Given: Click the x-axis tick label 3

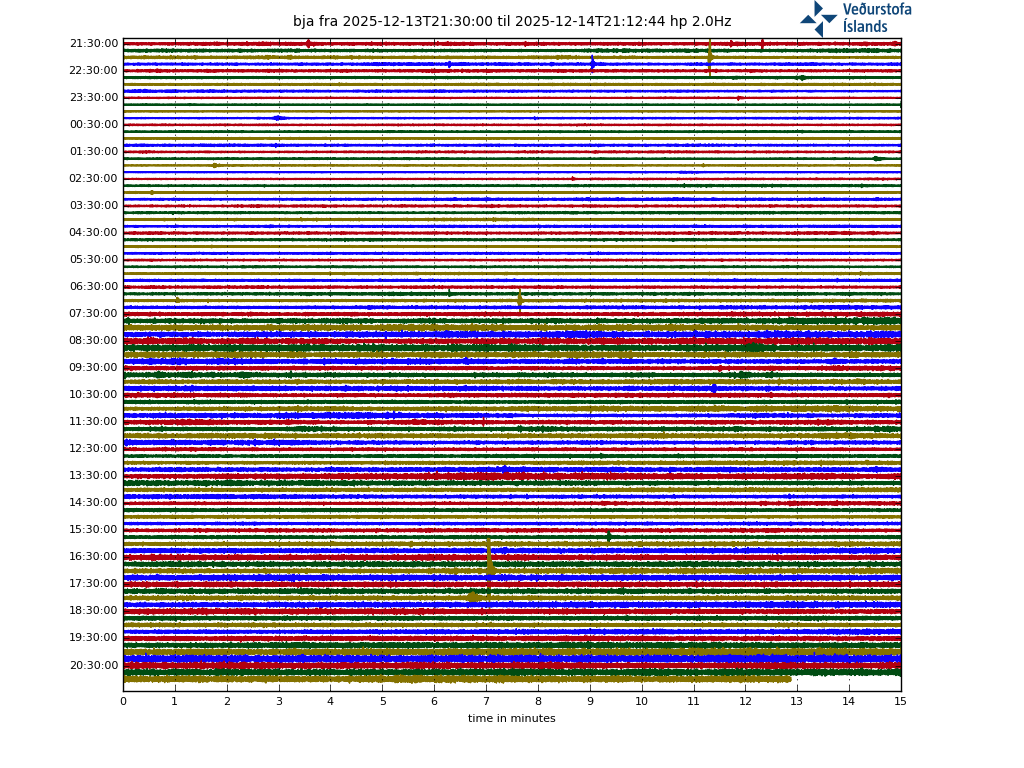Looking at the screenshot, I should (279, 702).
